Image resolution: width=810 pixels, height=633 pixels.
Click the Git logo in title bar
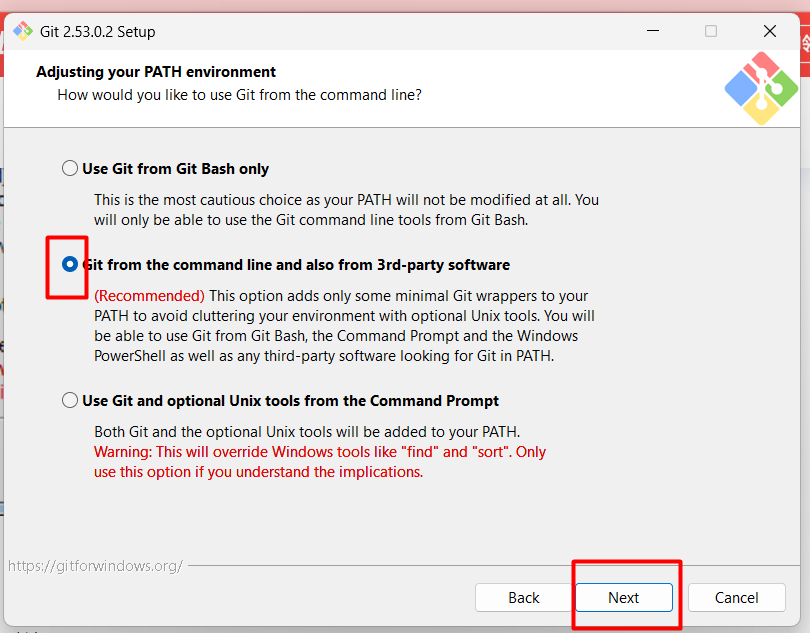click(x=23, y=32)
